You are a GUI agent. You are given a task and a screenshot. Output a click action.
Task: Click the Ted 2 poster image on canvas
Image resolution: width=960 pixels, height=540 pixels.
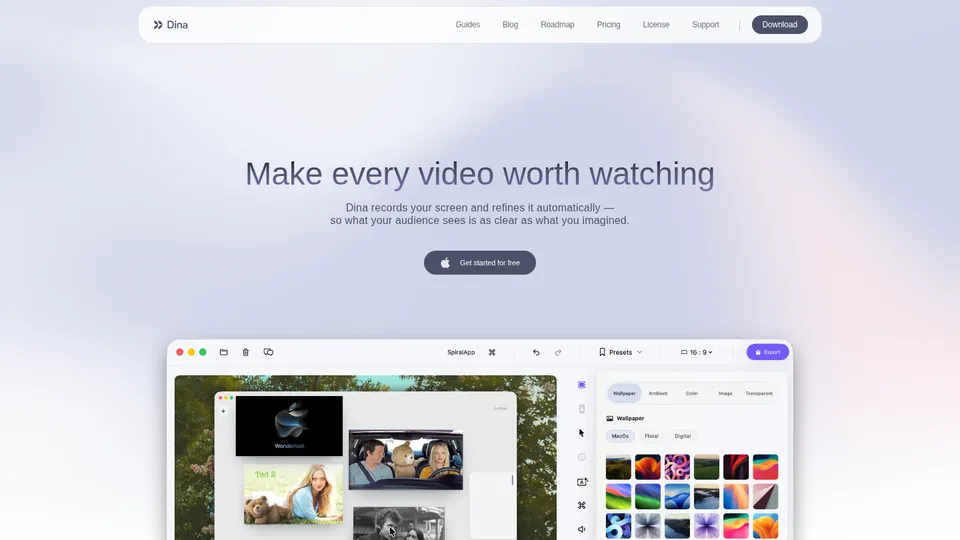point(293,494)
